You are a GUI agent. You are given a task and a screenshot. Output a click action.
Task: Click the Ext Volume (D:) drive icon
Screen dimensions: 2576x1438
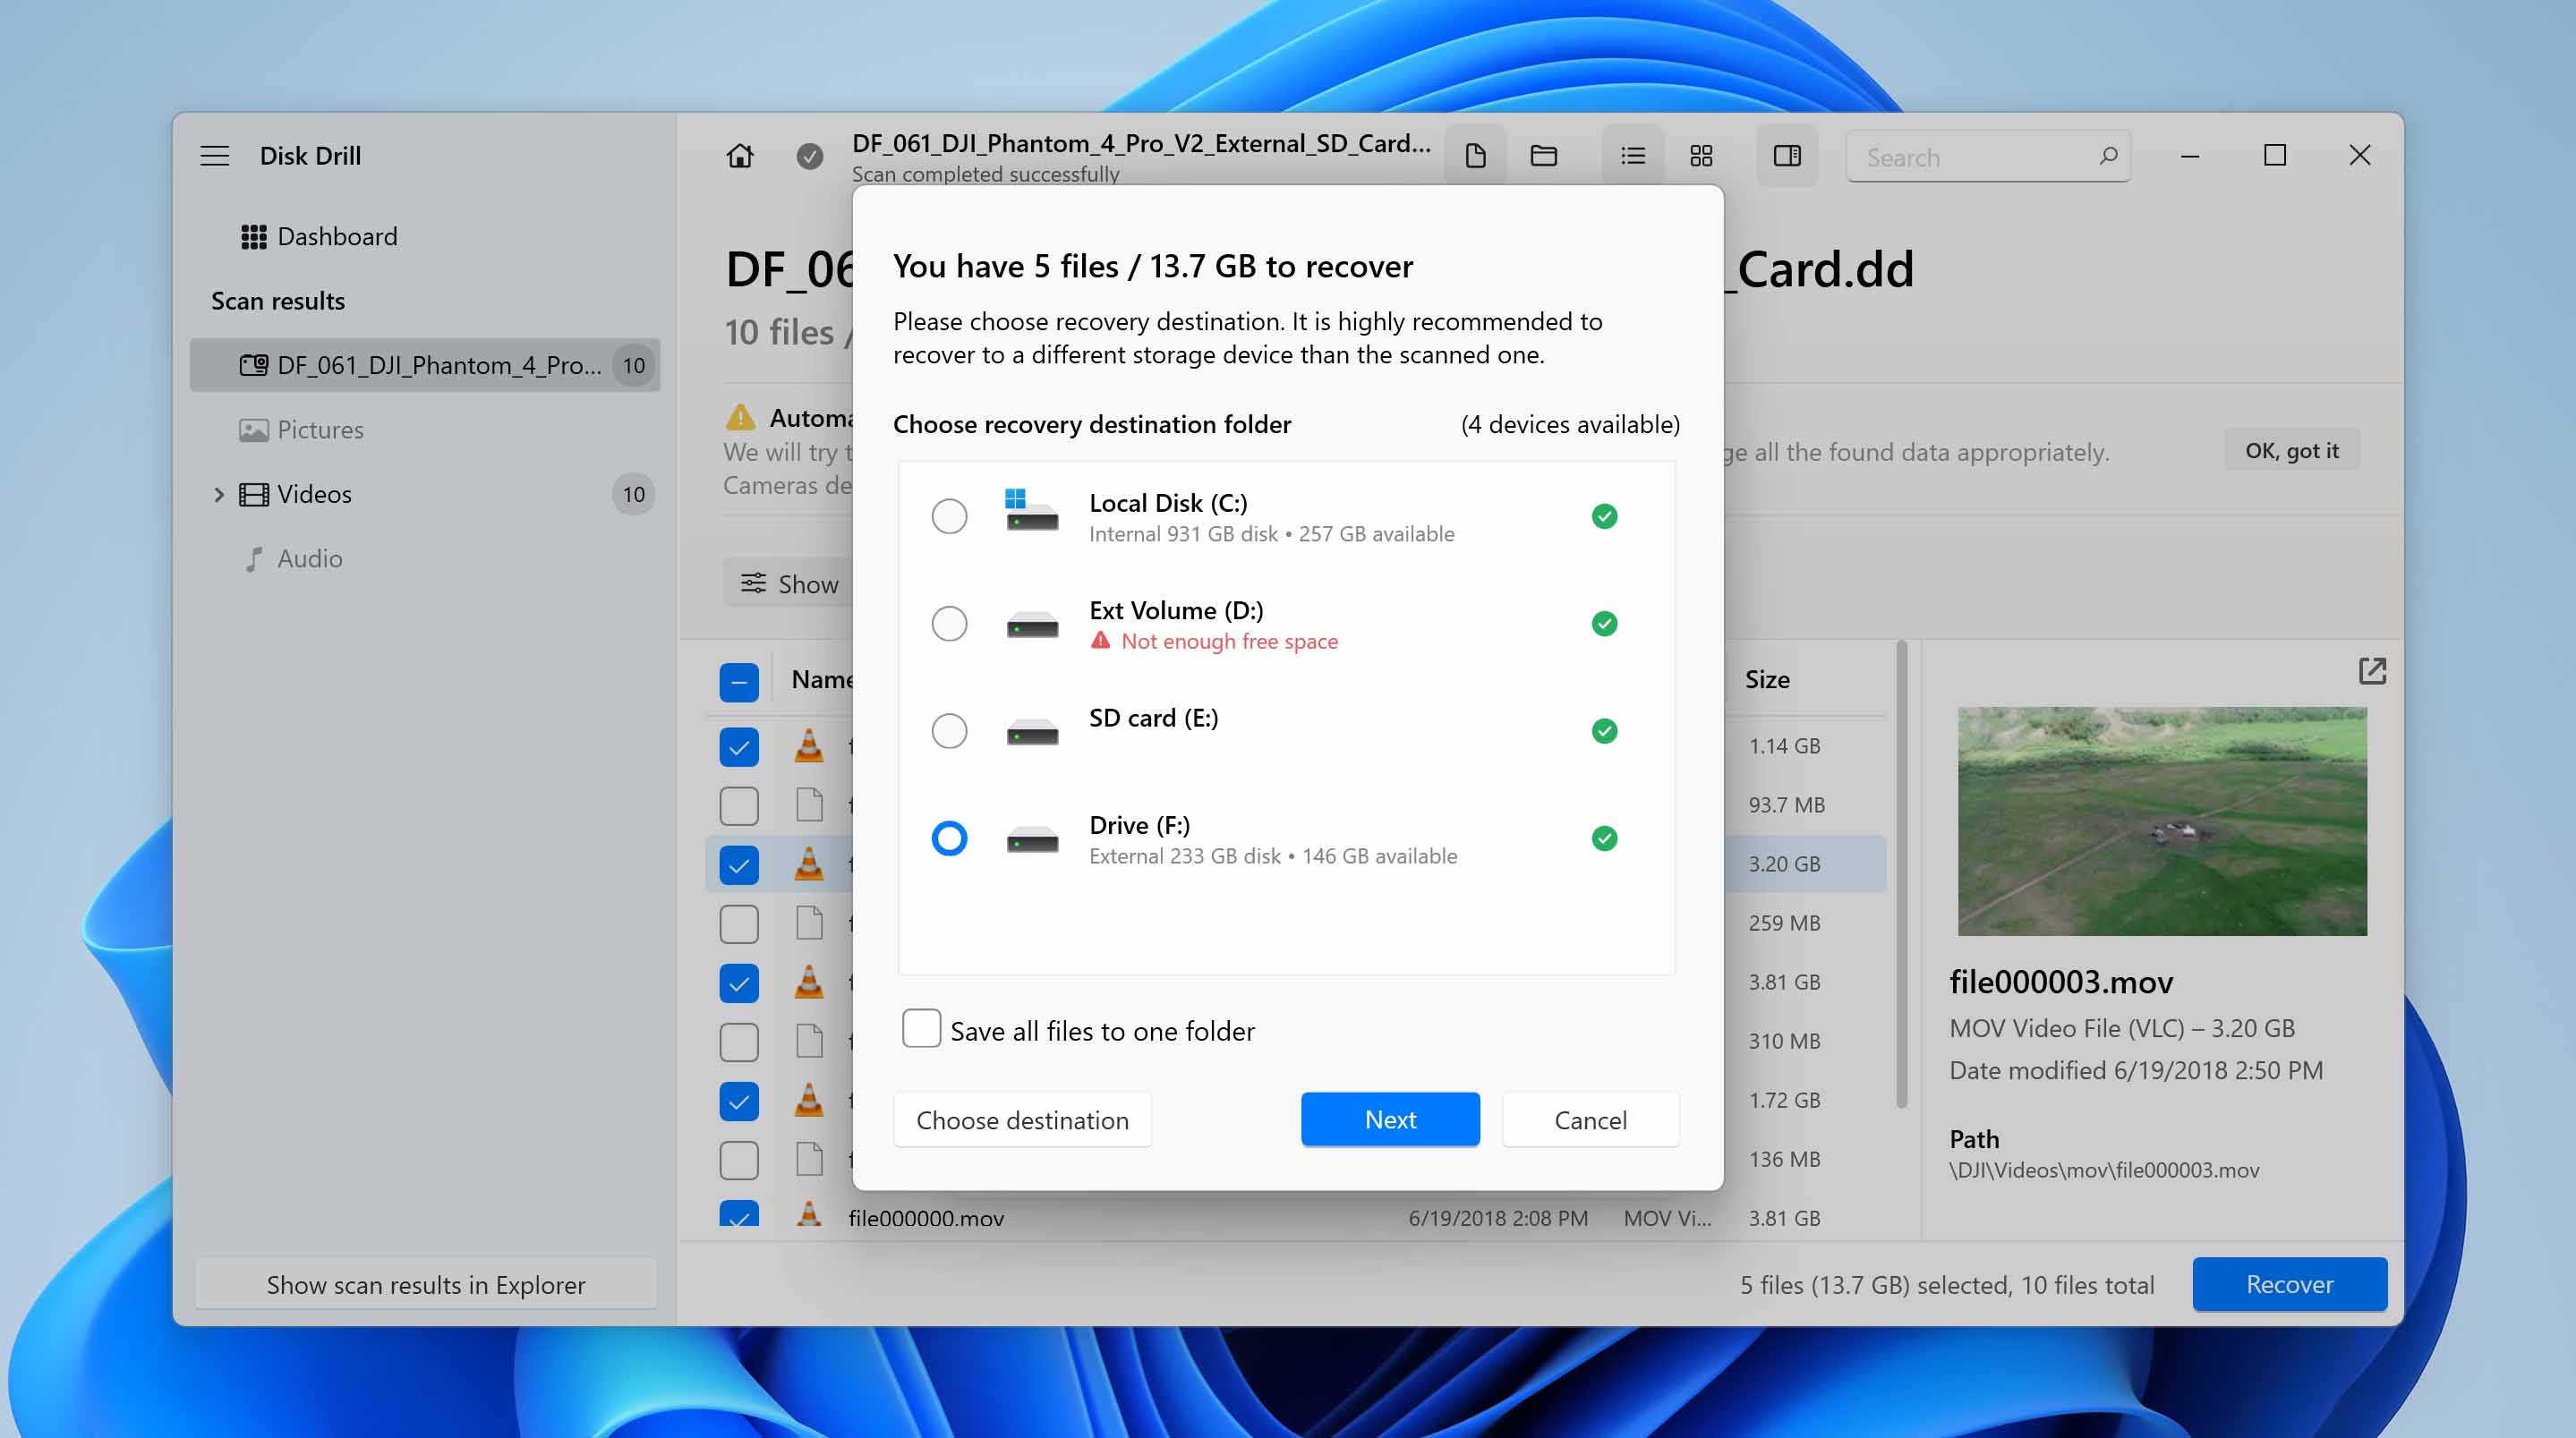pyautogui.click(x=1031, y=625)
